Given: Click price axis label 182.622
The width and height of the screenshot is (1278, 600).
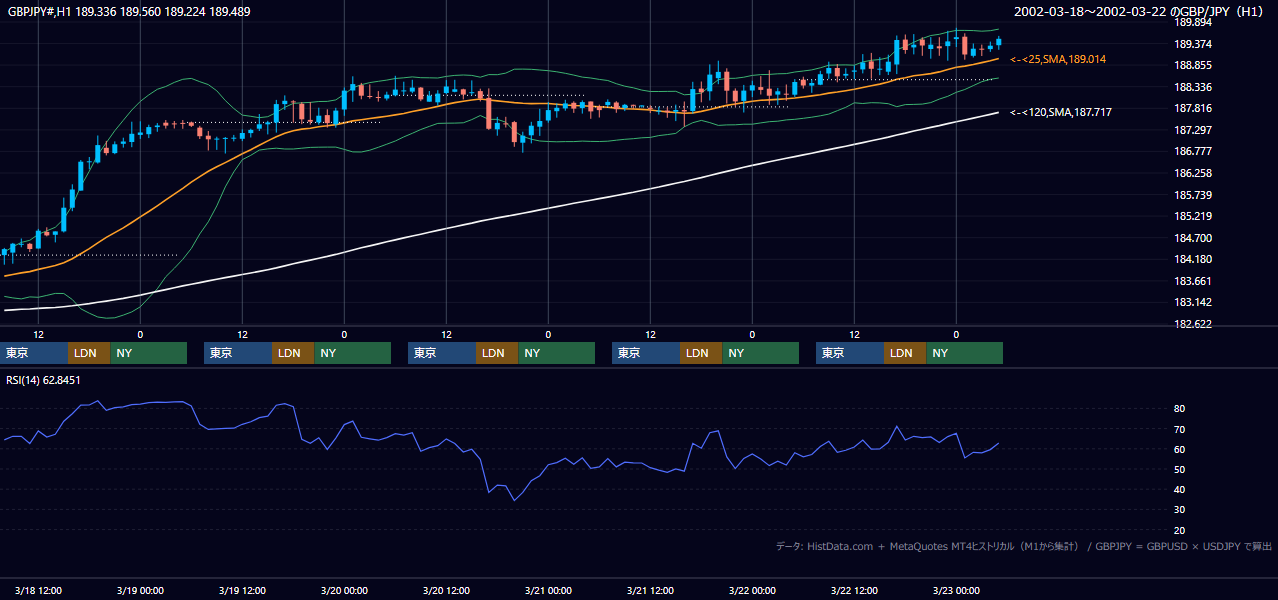Looking at the screenshot, I should (1193, 324).
